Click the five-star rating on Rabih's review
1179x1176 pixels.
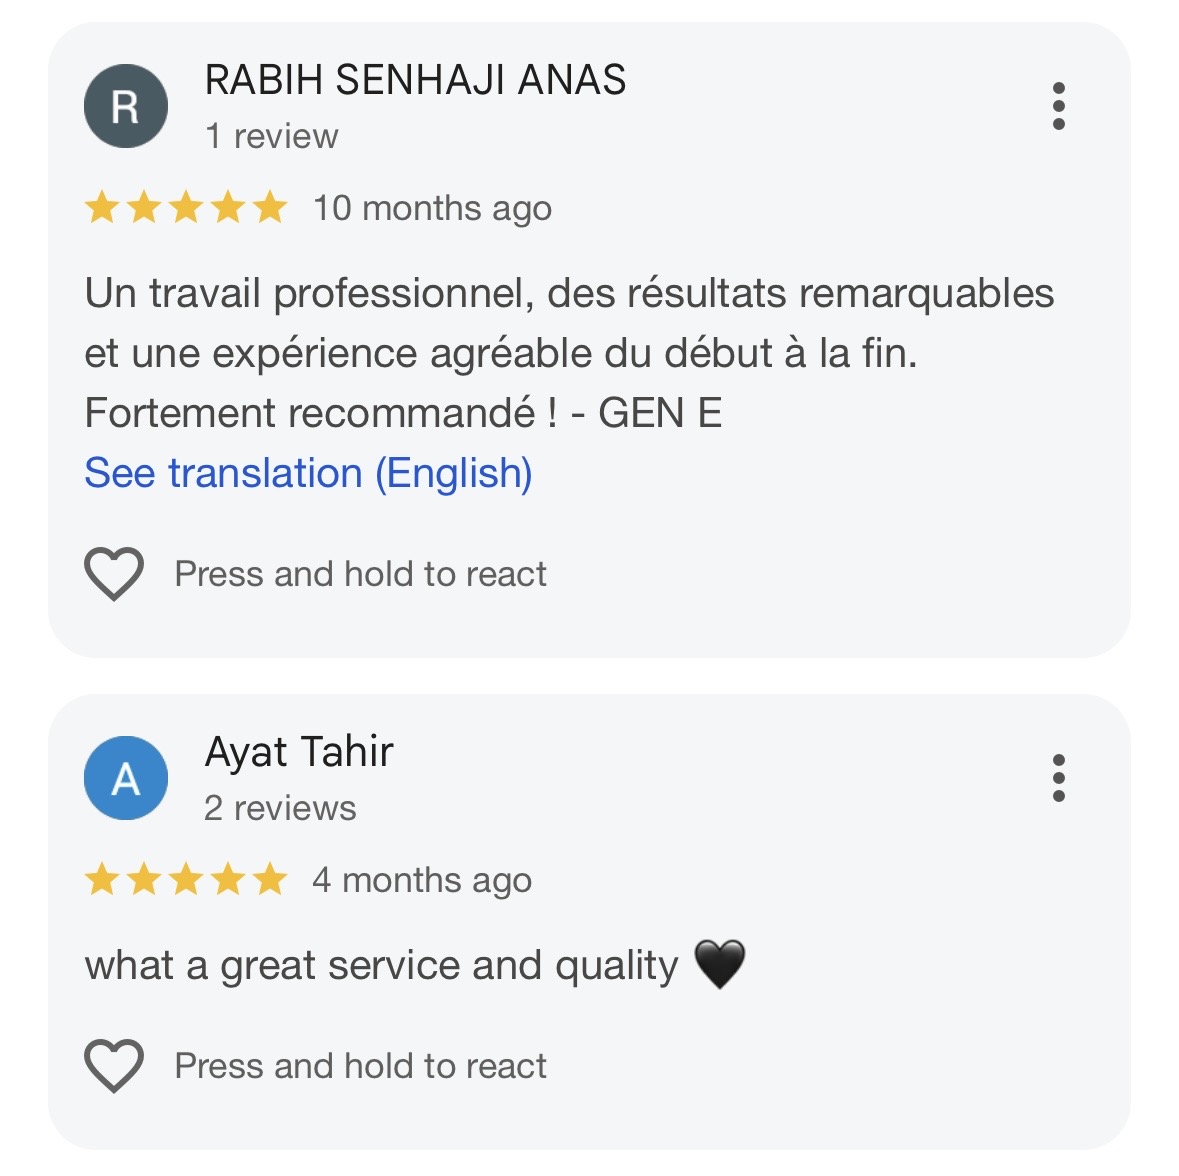pos(186,208)
